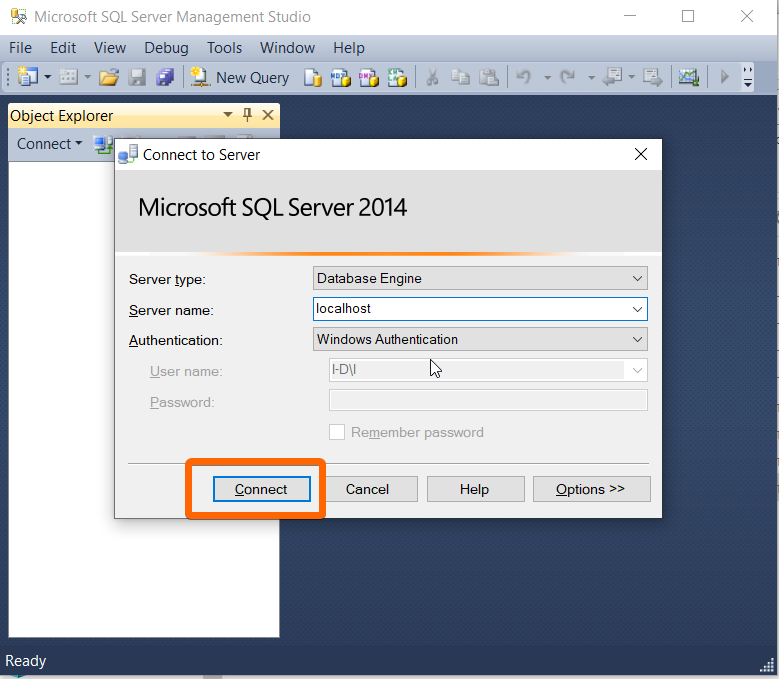
Task: Open the toolbar overflow options arrow
Action: coord(748,77)
